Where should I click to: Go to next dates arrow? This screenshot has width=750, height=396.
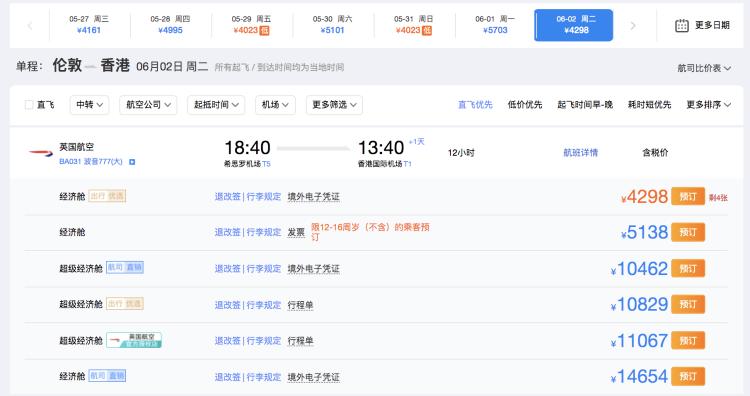[x=633, y=25]
